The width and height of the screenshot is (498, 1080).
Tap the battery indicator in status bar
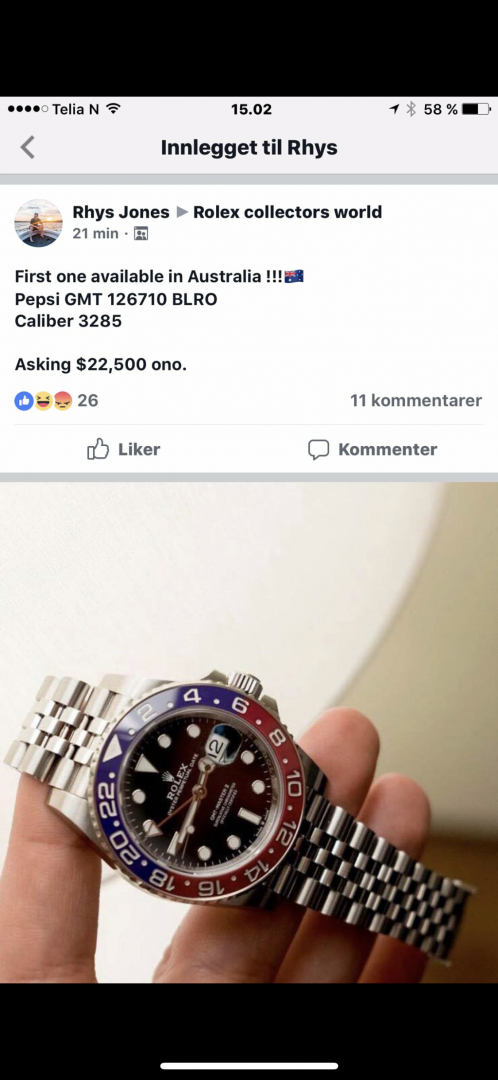coord(476,109)
